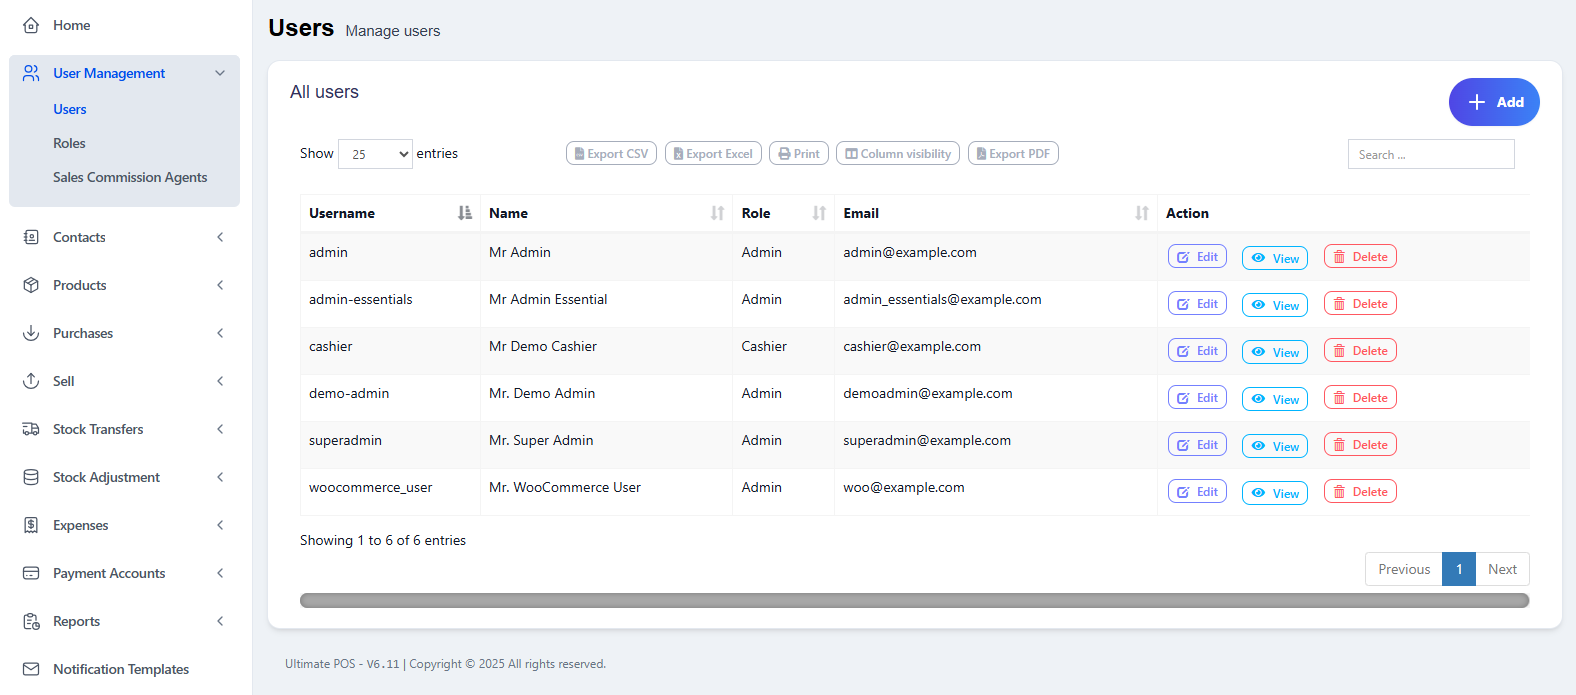Screen dimensions: 1576x695
Task: Delete the admin-essentials user
Action: [x=1360, y=303]
